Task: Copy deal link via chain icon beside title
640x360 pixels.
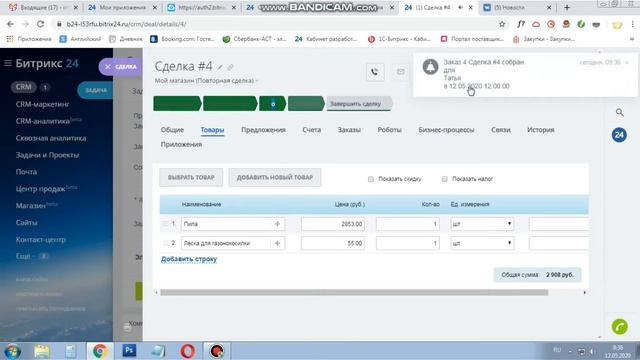Action: (230, 67)
